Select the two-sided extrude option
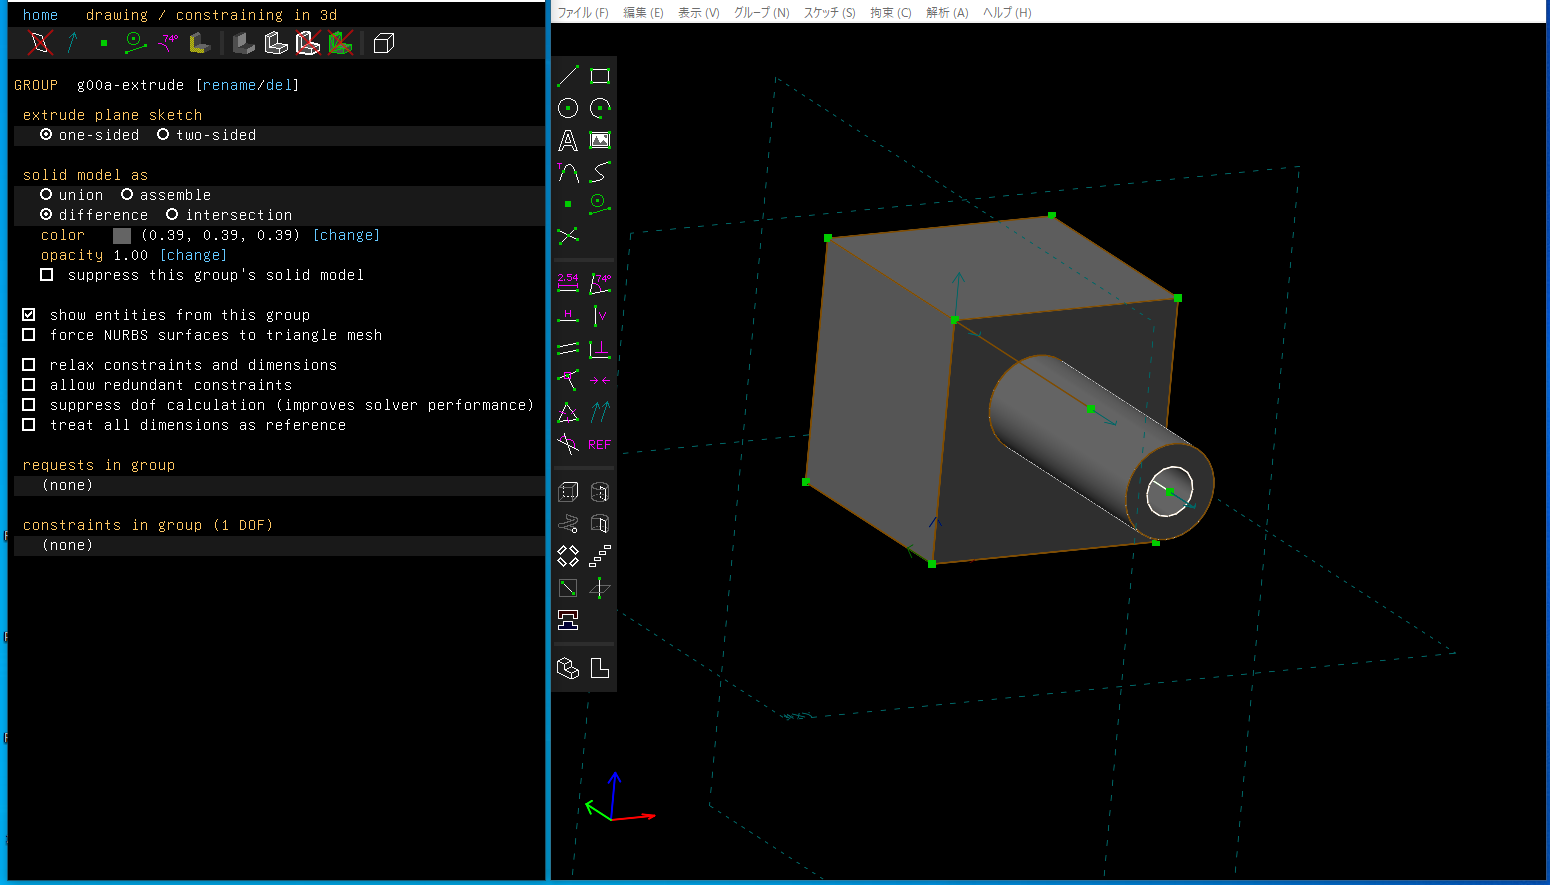This screenshot has width=1550, height=885. (x=163, y=135)
